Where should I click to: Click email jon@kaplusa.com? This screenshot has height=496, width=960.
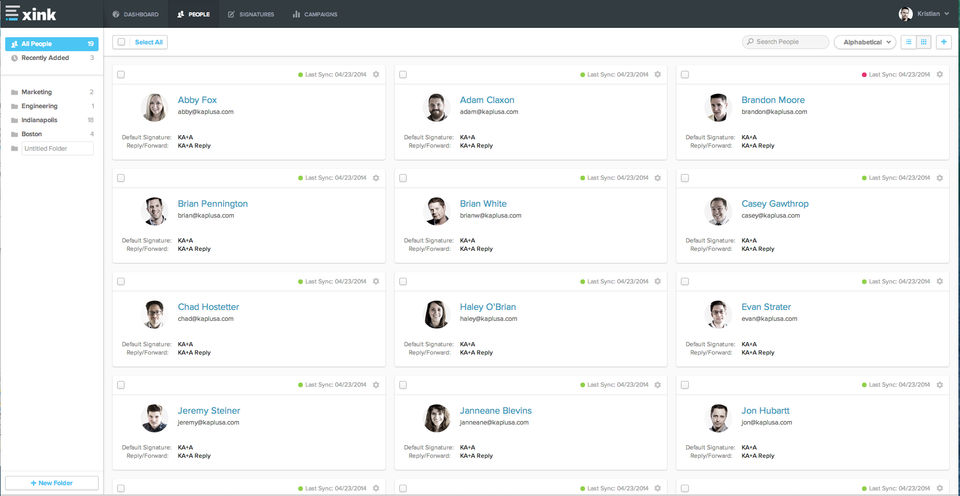click(x=767, y=423)
